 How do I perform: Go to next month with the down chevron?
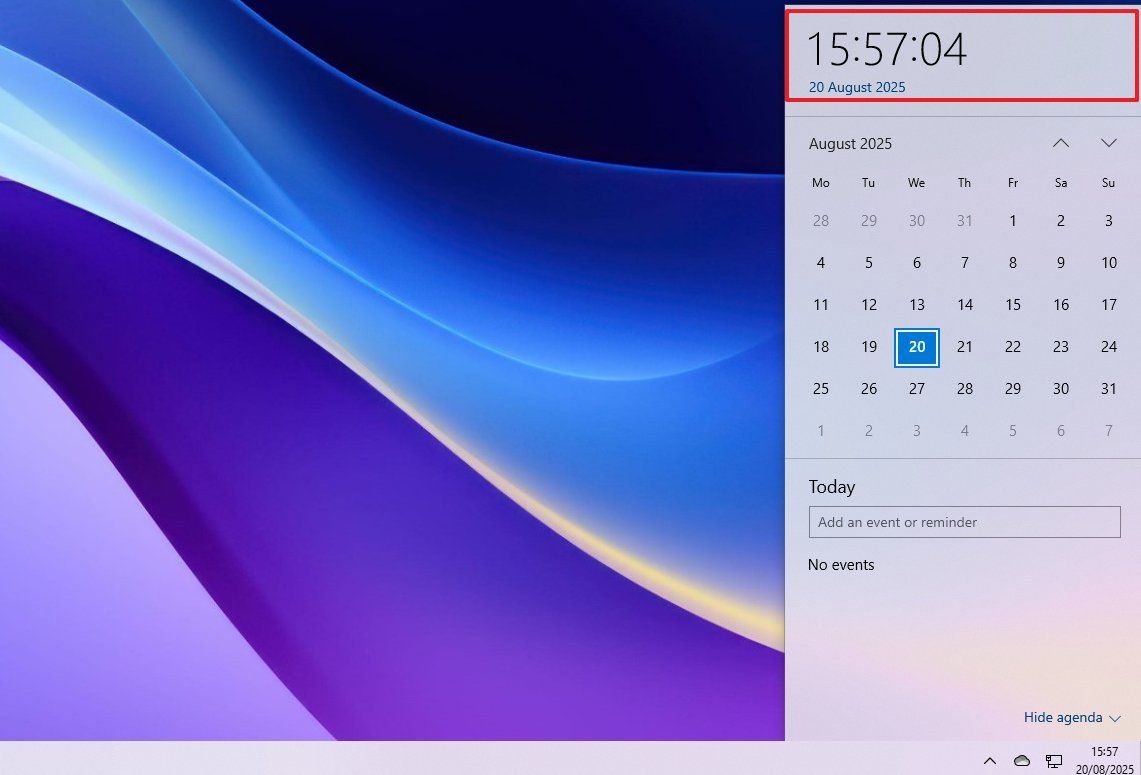coord(1109,143)
